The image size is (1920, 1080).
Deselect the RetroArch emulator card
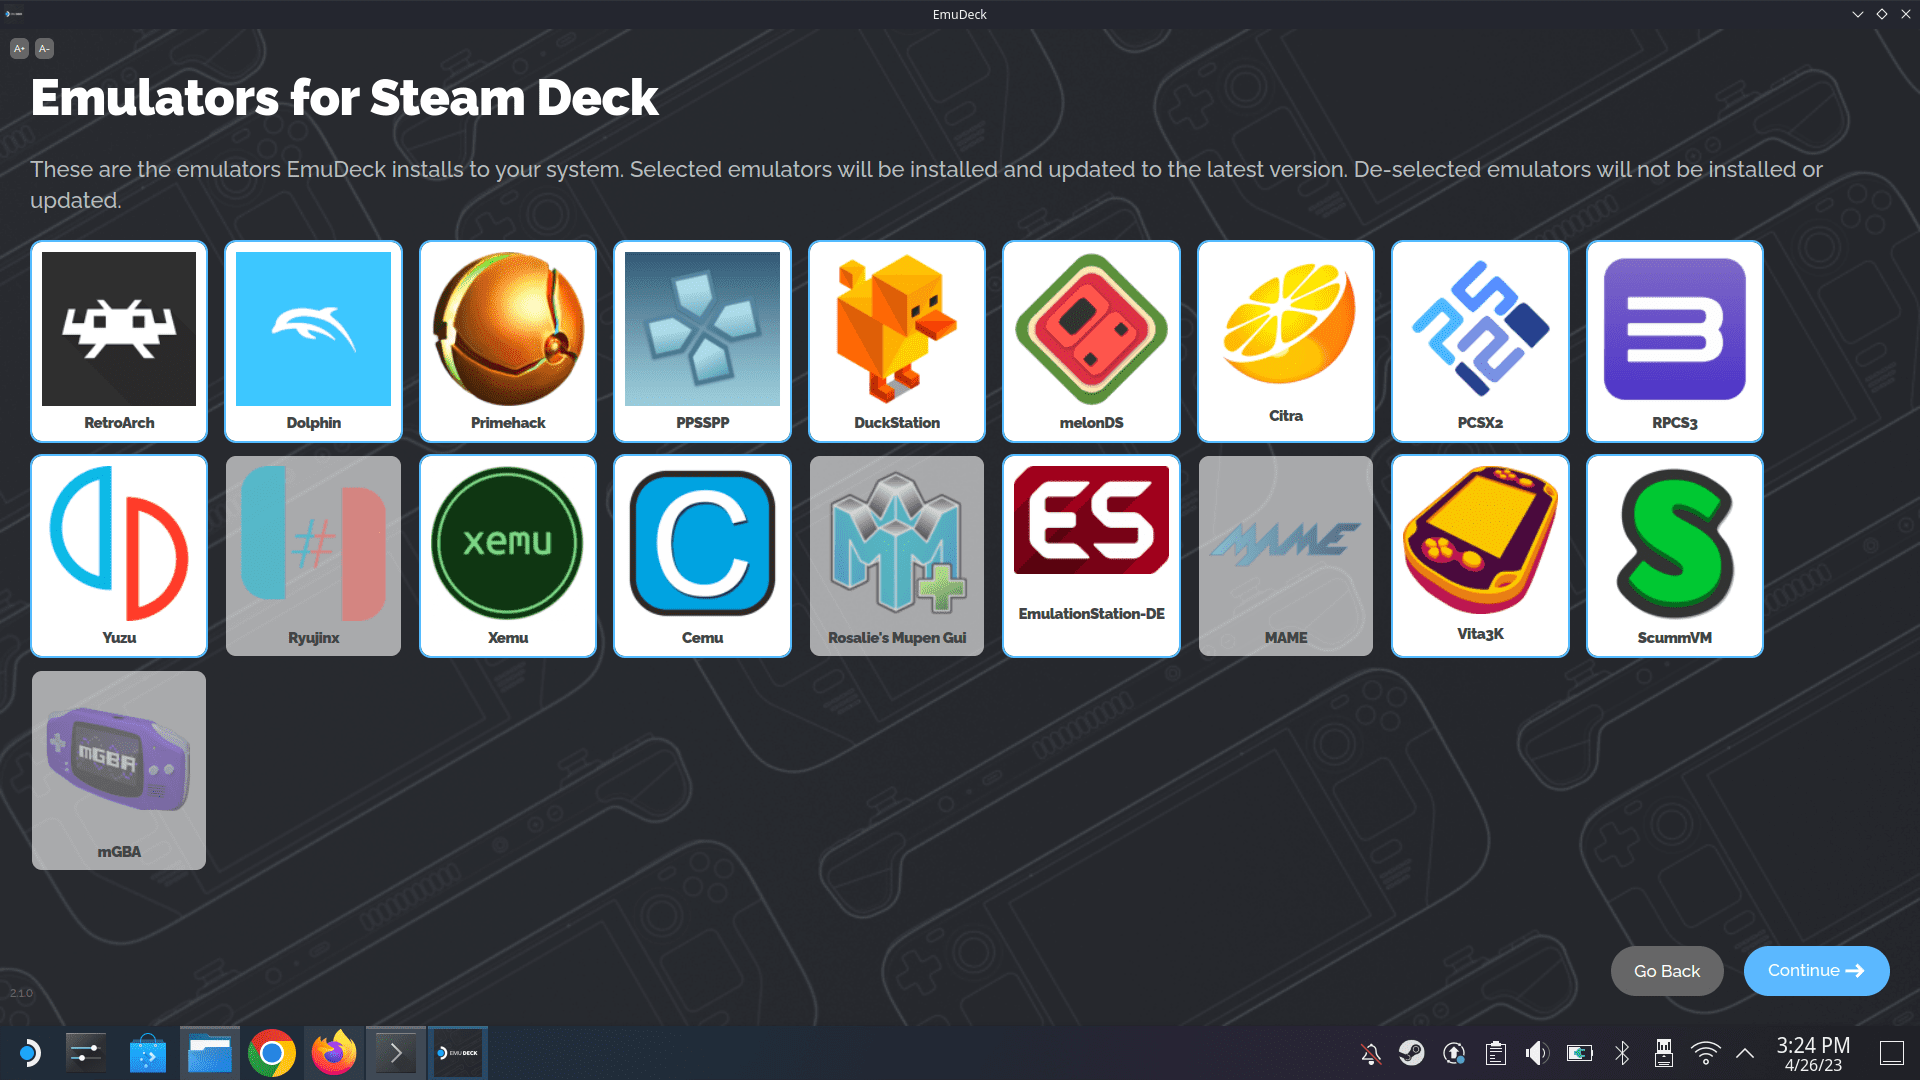[119, 341]
